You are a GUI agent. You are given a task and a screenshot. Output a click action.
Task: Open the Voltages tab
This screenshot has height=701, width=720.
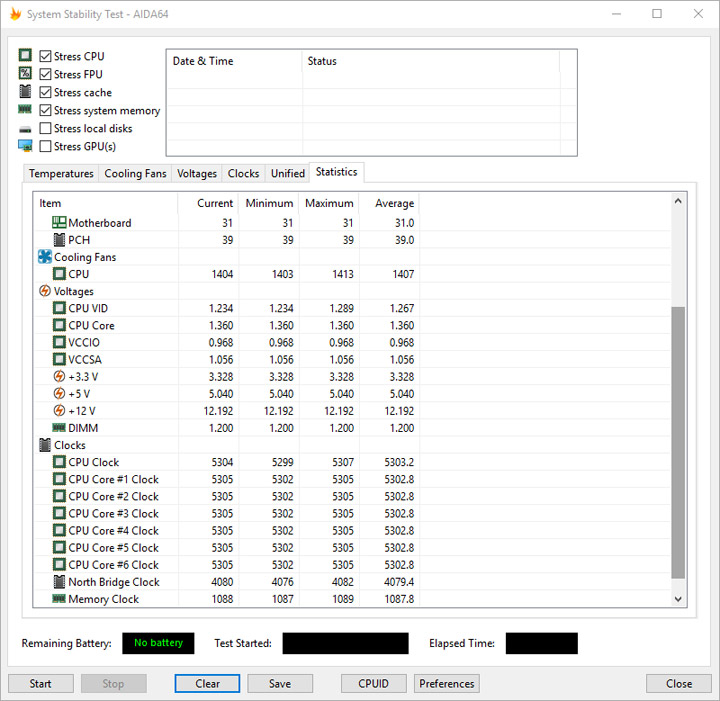(x=197, y=174)
